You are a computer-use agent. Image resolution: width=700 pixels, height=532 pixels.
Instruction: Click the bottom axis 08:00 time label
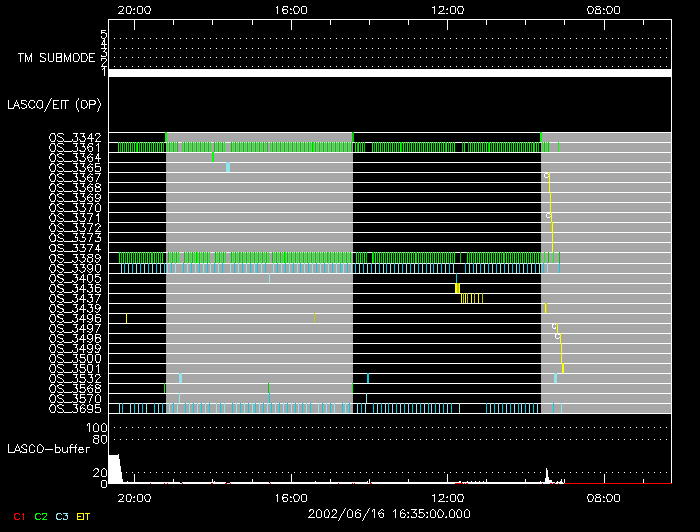tap(603, 497)
